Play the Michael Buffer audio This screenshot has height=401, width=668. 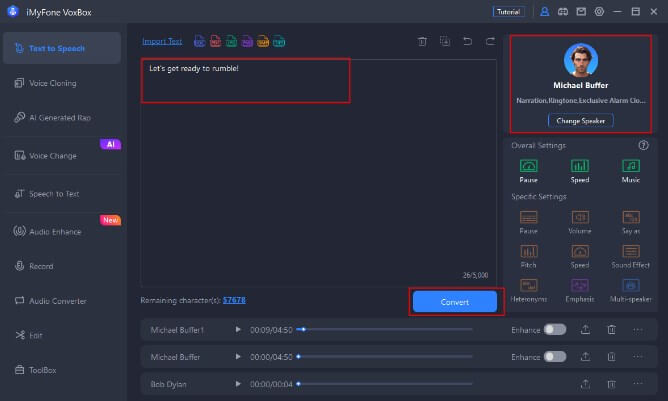click(238, 357)
